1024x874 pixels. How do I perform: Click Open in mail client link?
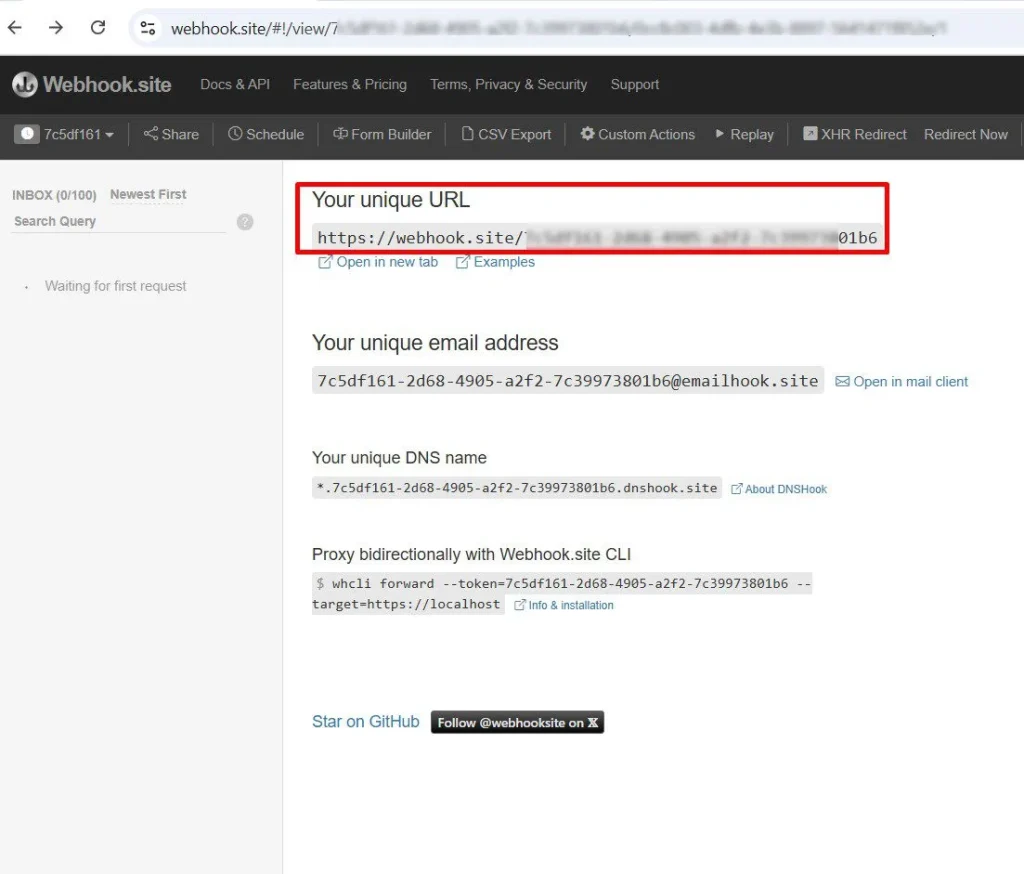901,381
